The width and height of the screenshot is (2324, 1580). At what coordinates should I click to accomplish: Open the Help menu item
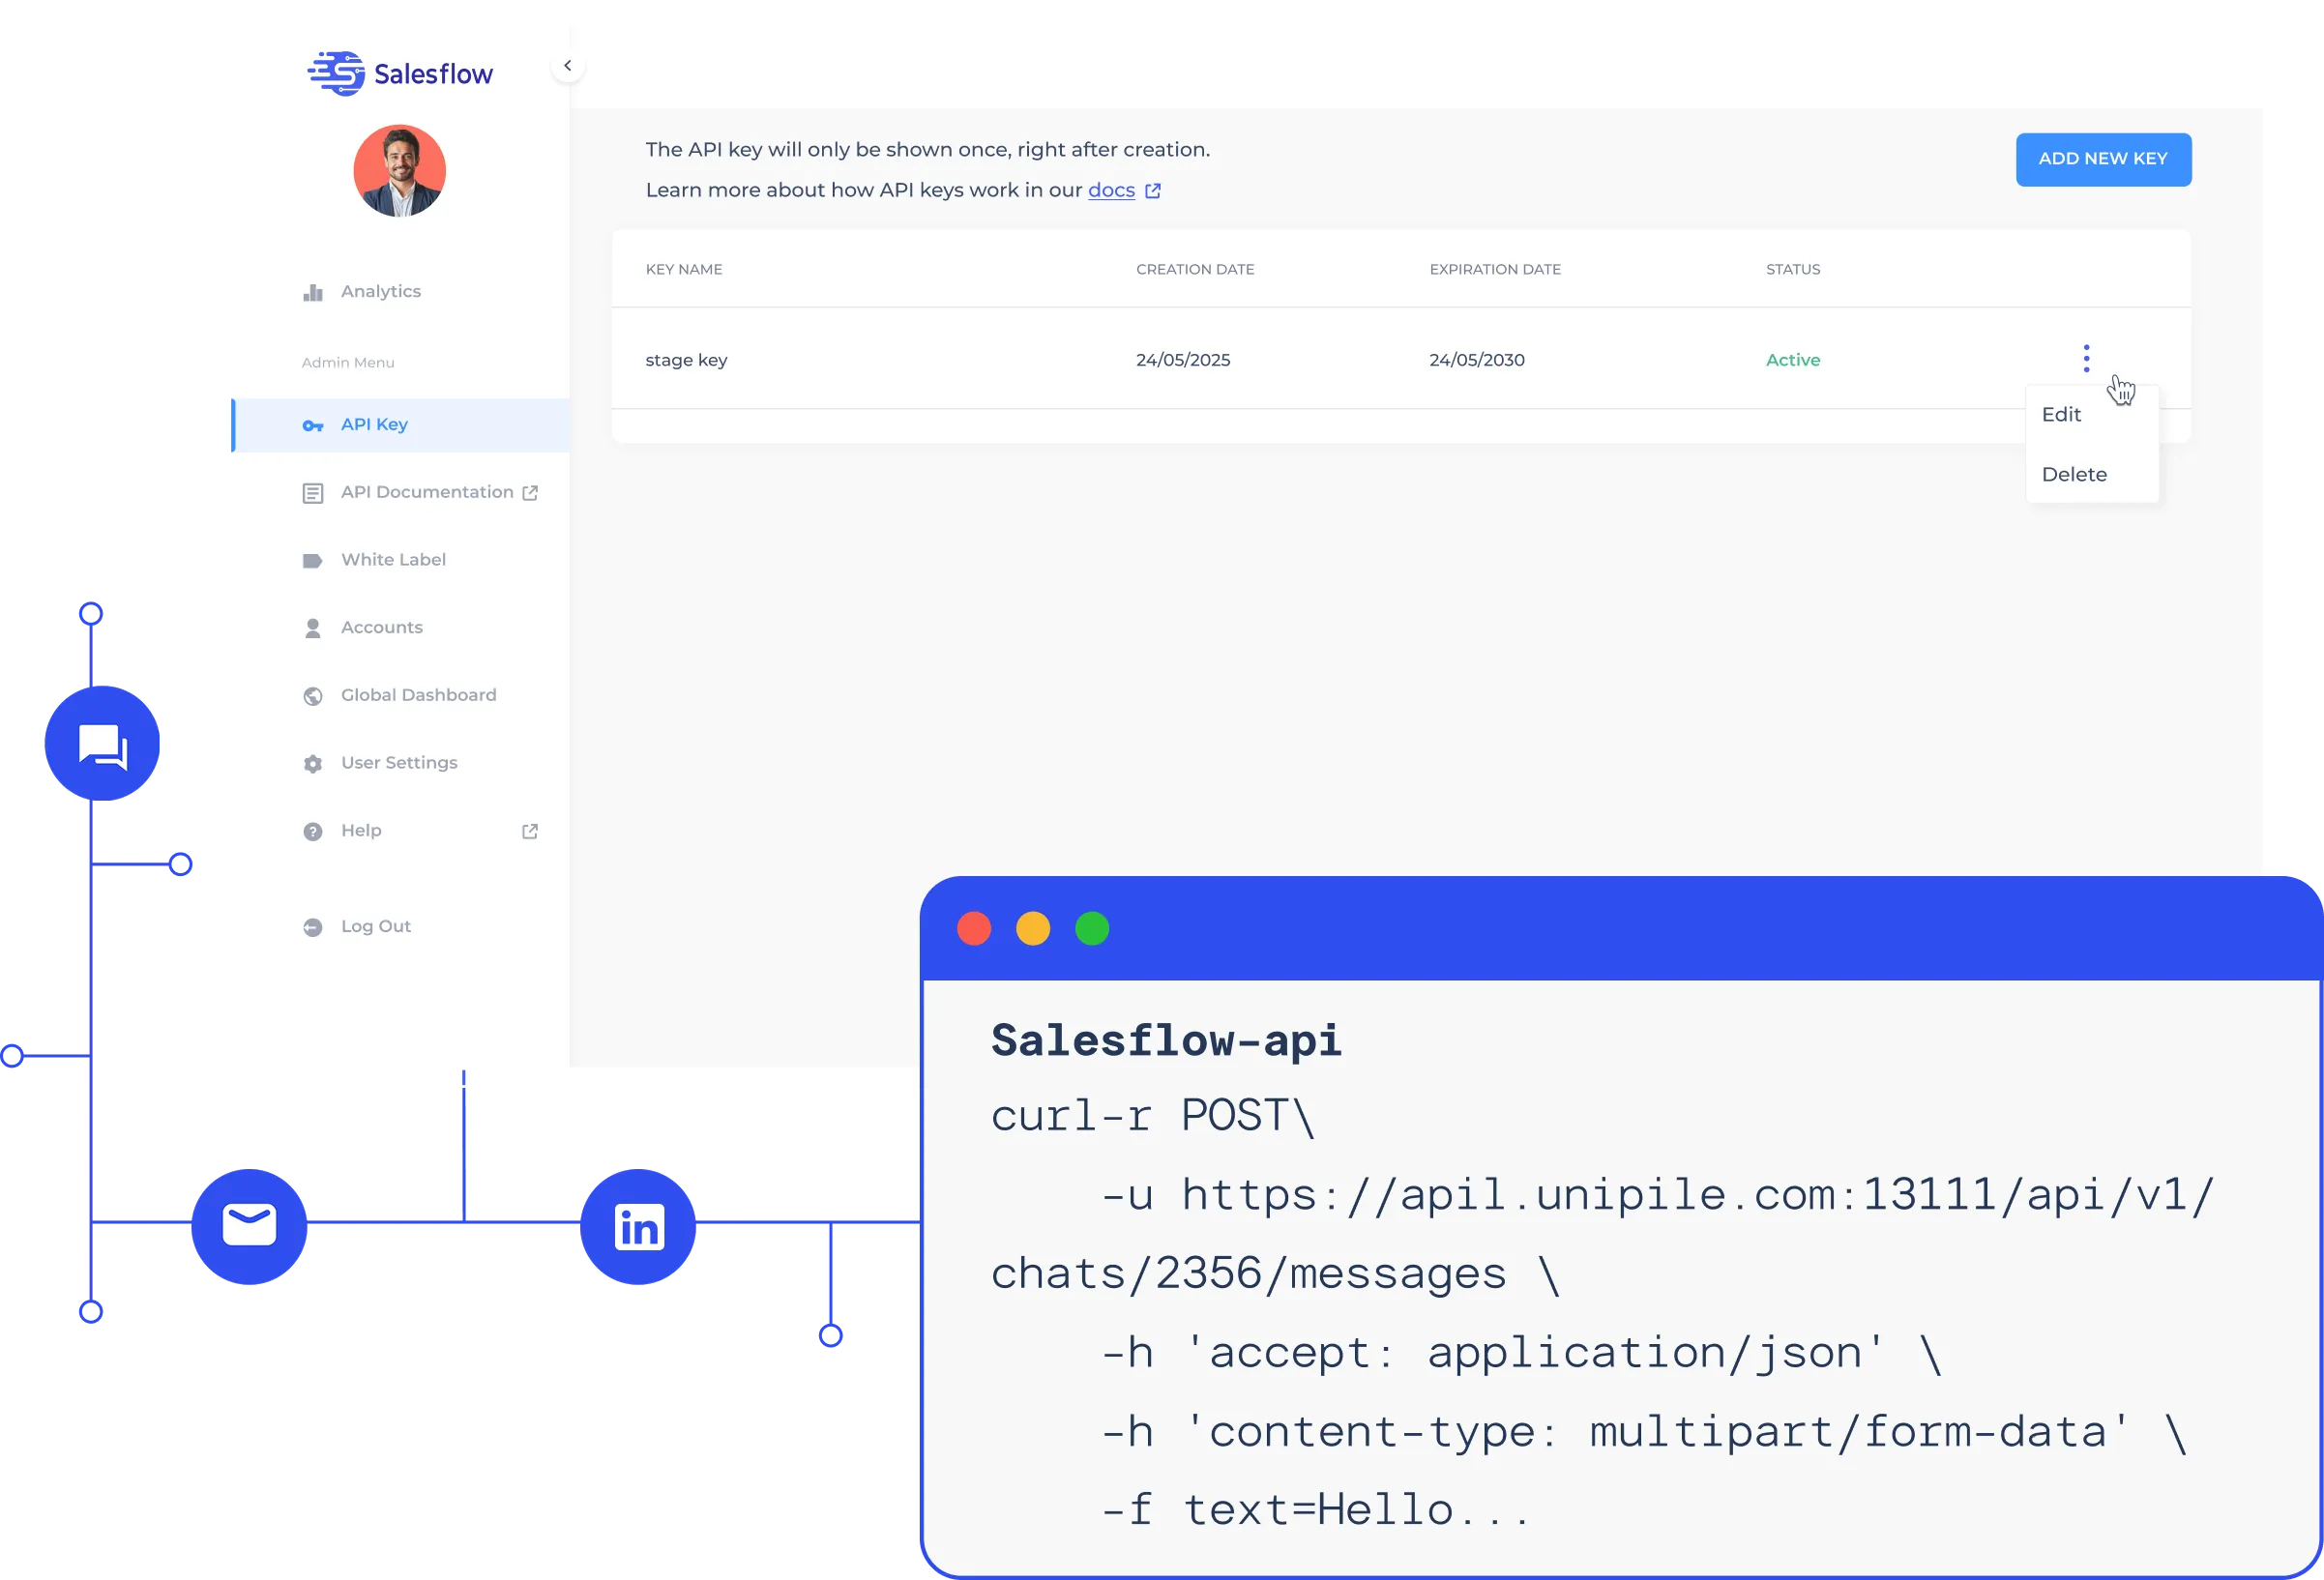click(x=361, y=830)
